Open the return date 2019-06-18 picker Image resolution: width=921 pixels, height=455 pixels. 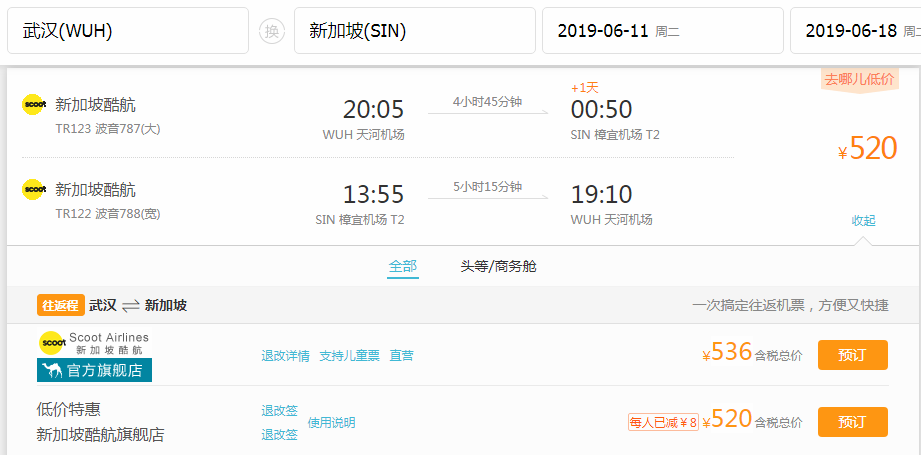tap(855, 31)
